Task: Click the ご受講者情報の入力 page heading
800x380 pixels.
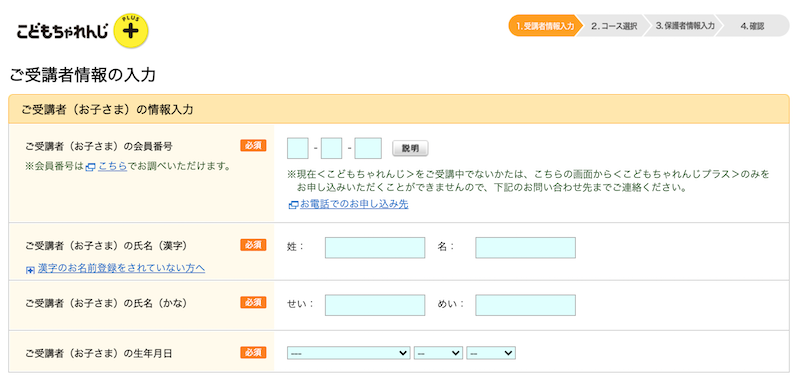Action: (82, 75)
